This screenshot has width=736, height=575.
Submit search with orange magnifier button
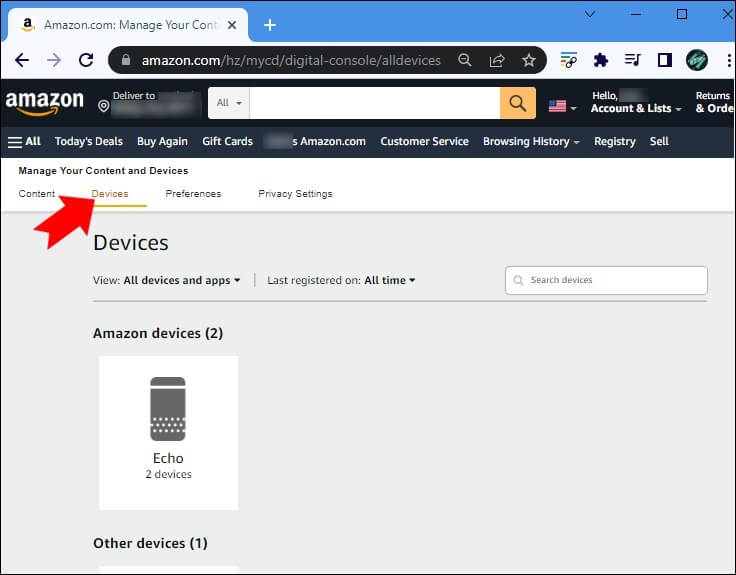coord(518,103)
